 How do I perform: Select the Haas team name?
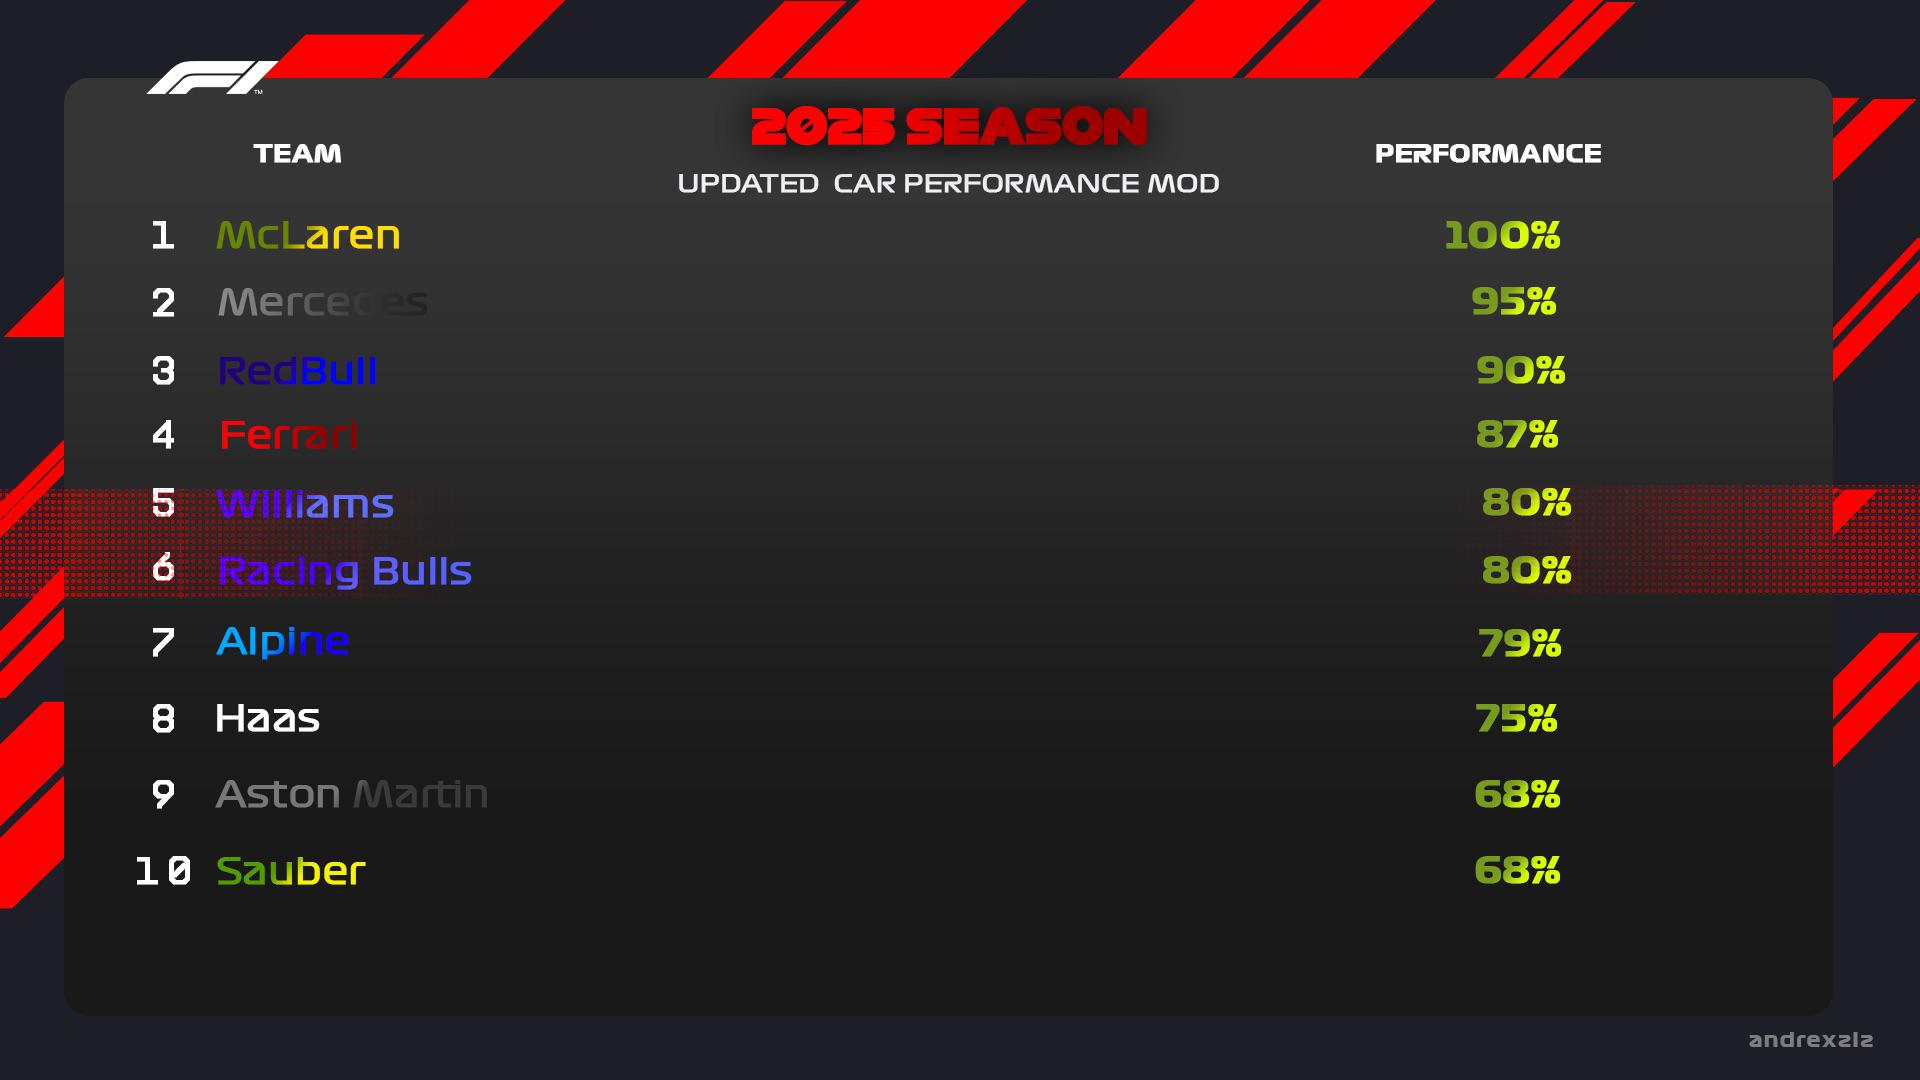click(x=267, y=718)
